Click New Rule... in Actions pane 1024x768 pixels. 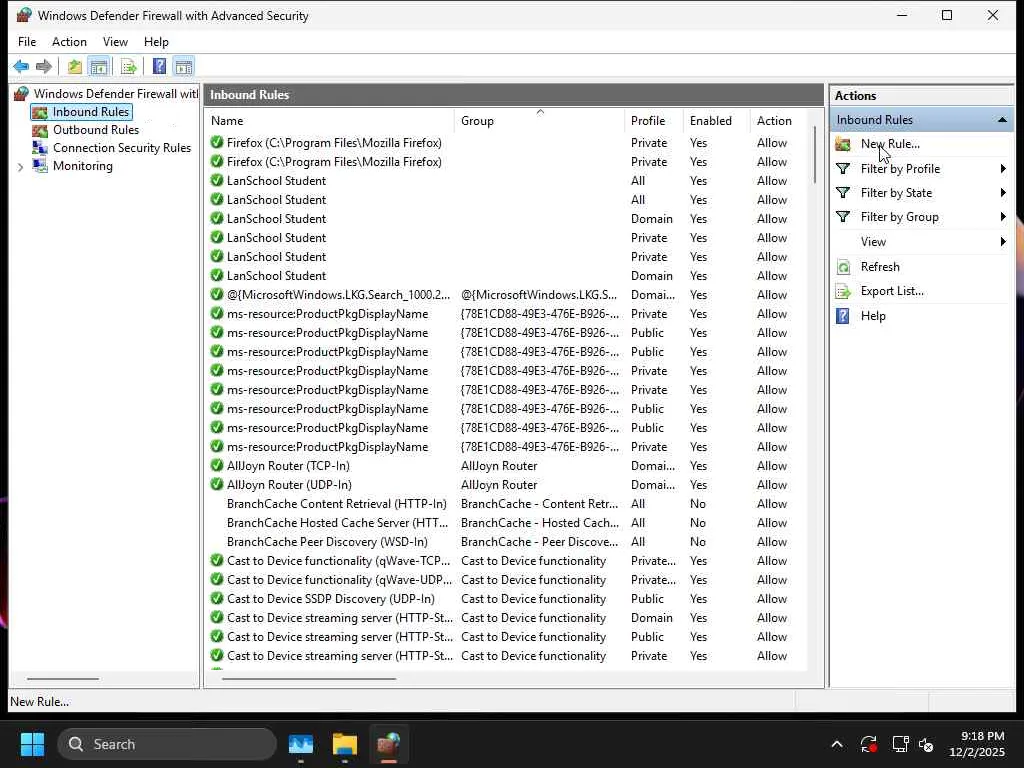890,144
